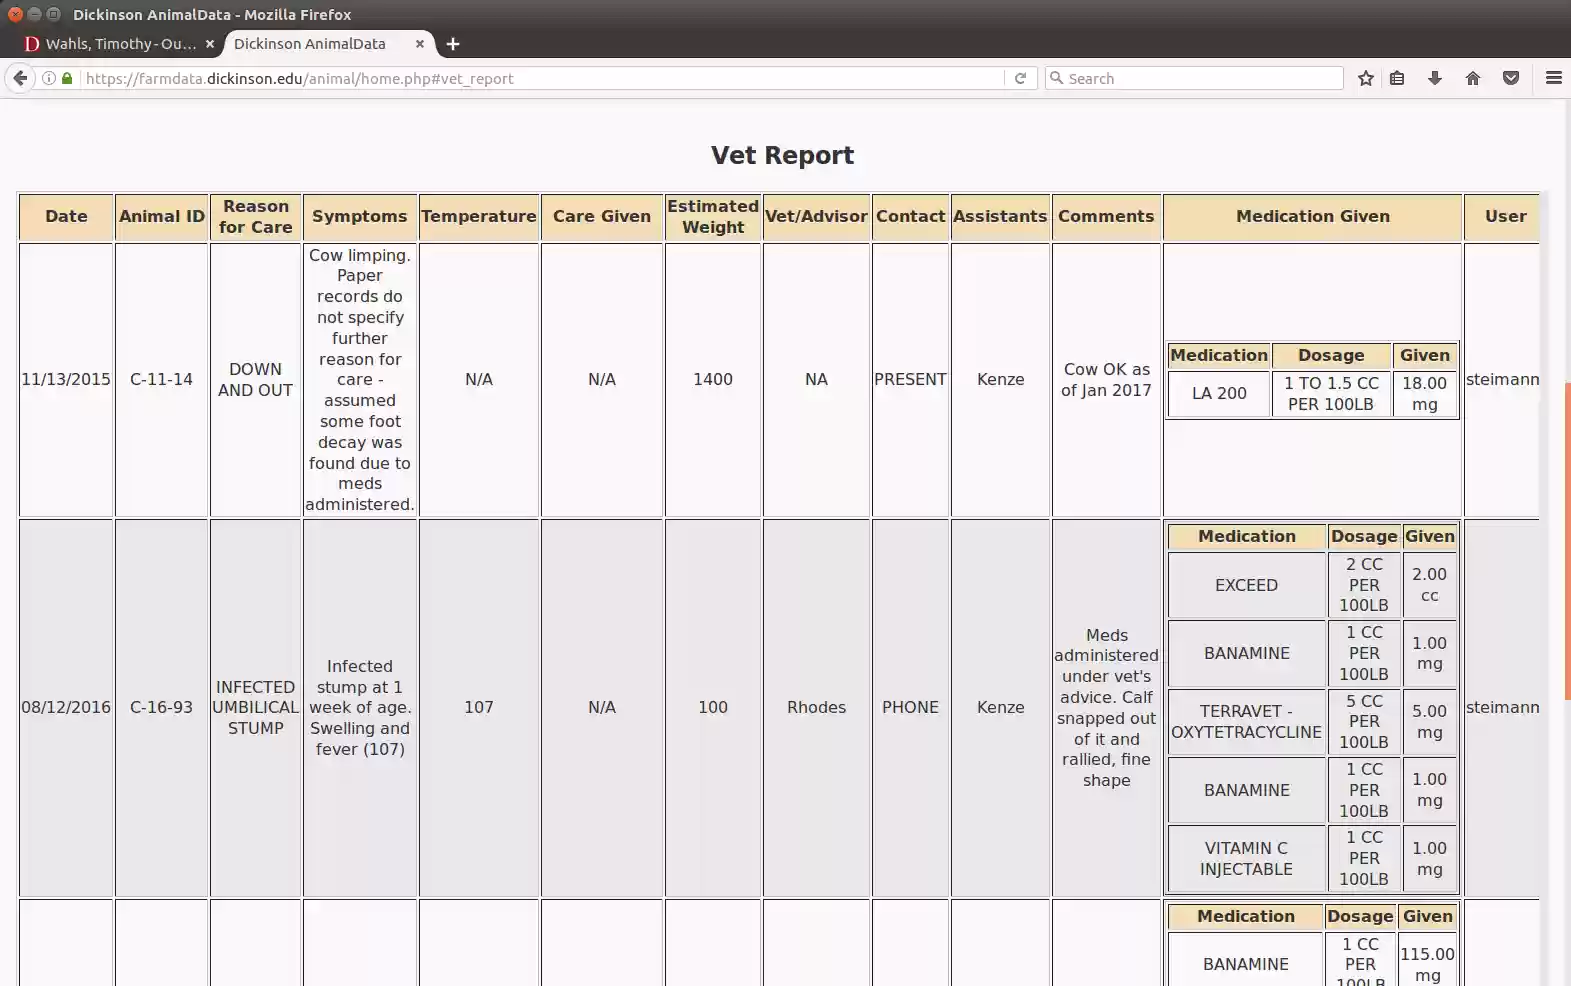Select Animal ID cell C-11-14

point(162,380)
